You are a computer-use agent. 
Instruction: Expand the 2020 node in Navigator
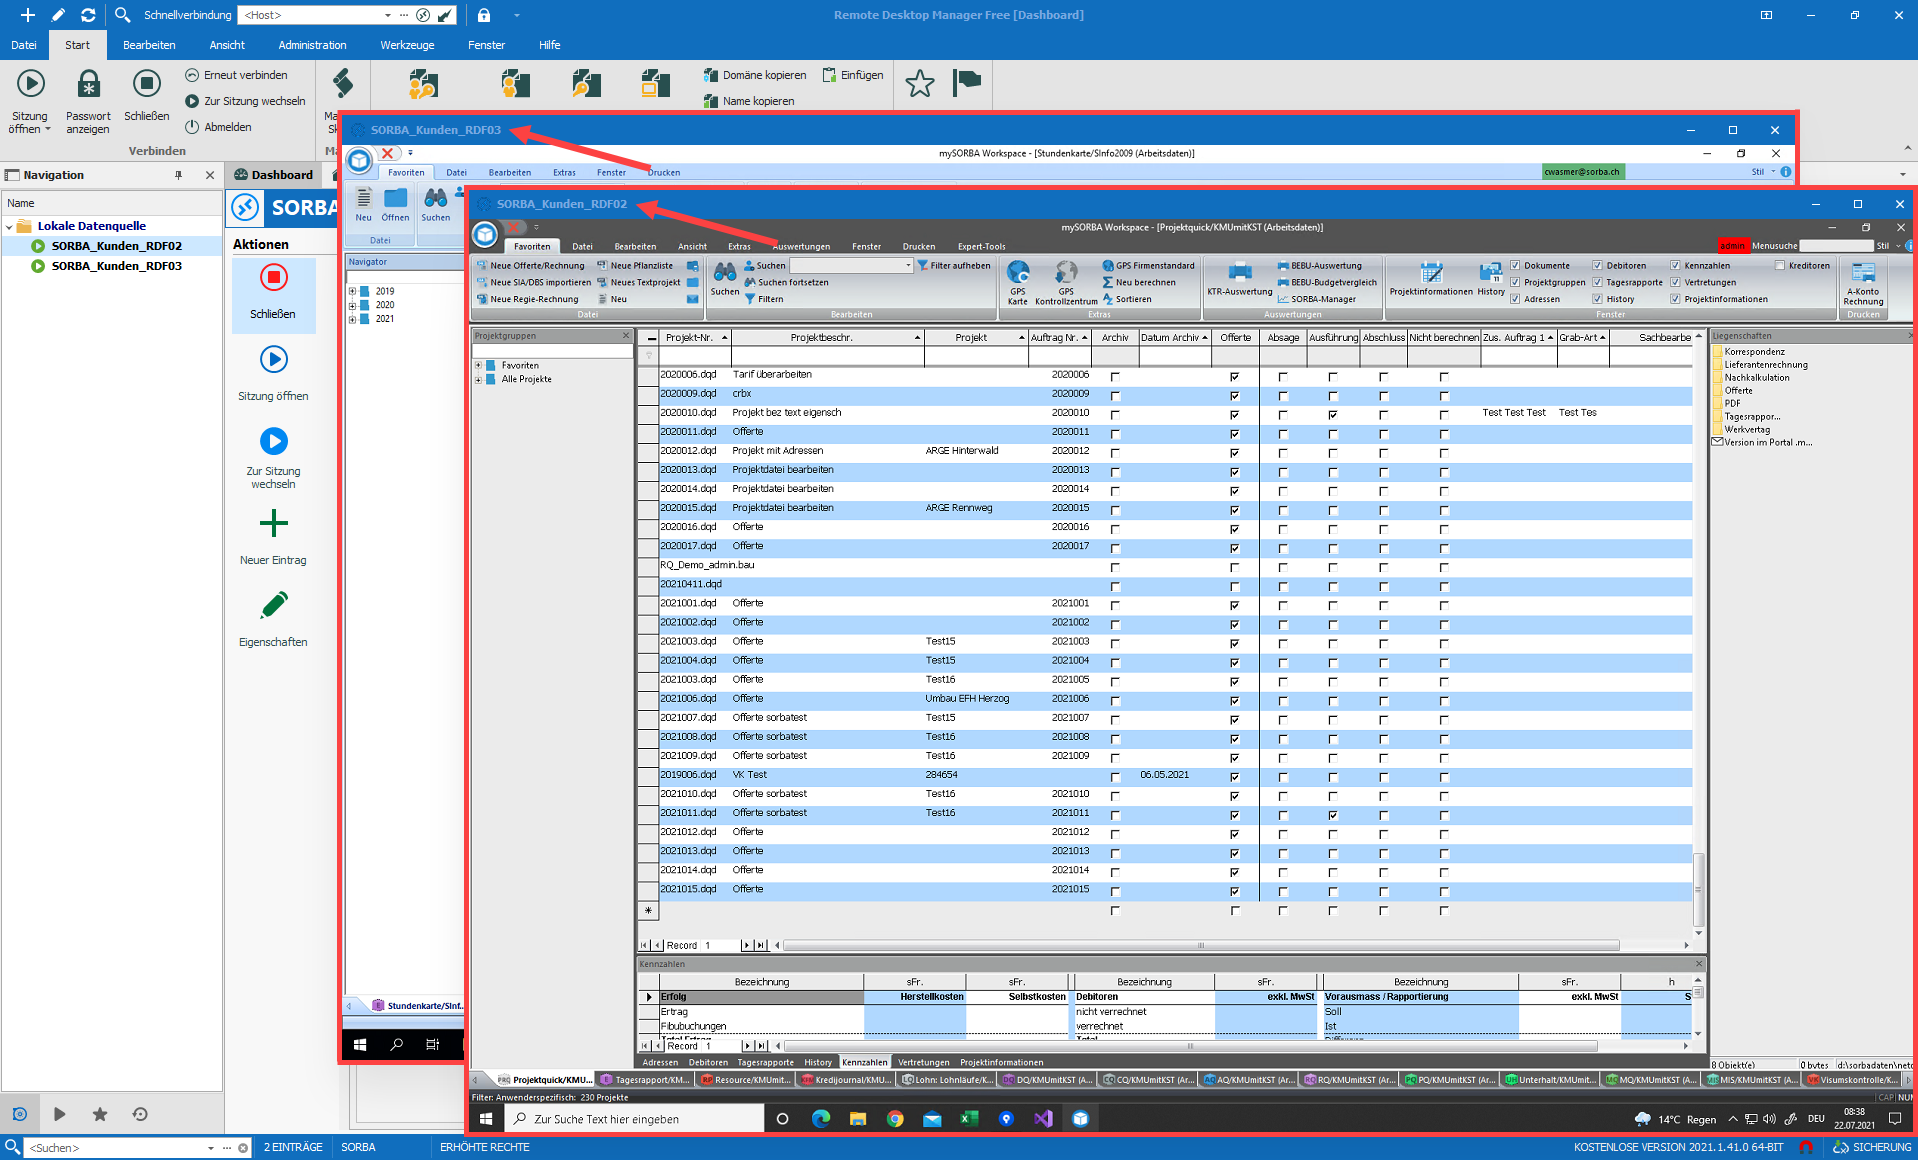click(352, 305)
